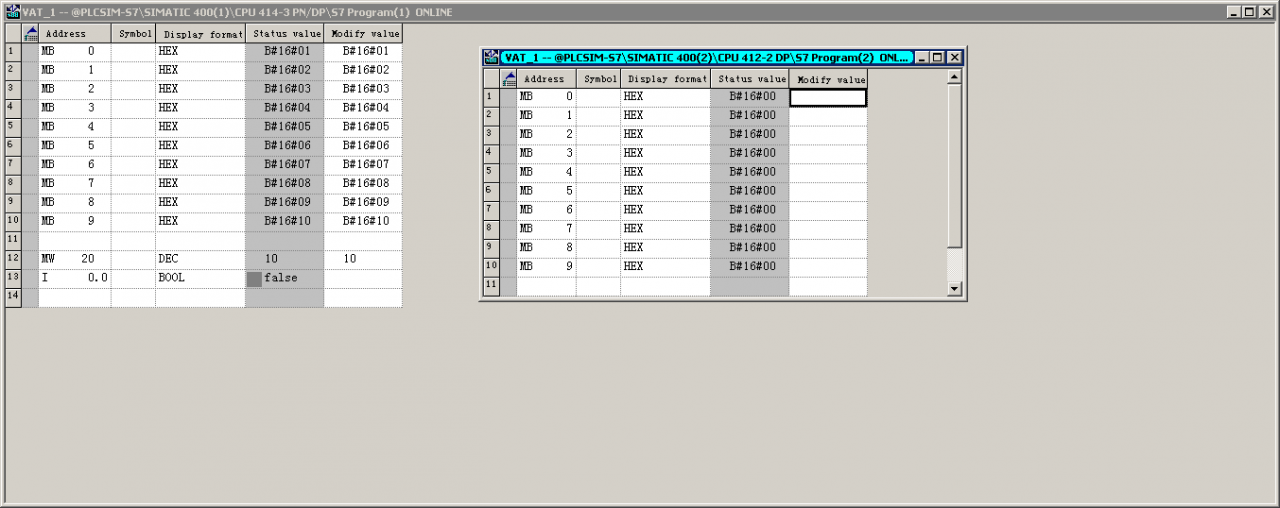Click vertical scrollbar thumb in CPU 412-2 window
1280x508 pixels.
[x=954, y=166]
